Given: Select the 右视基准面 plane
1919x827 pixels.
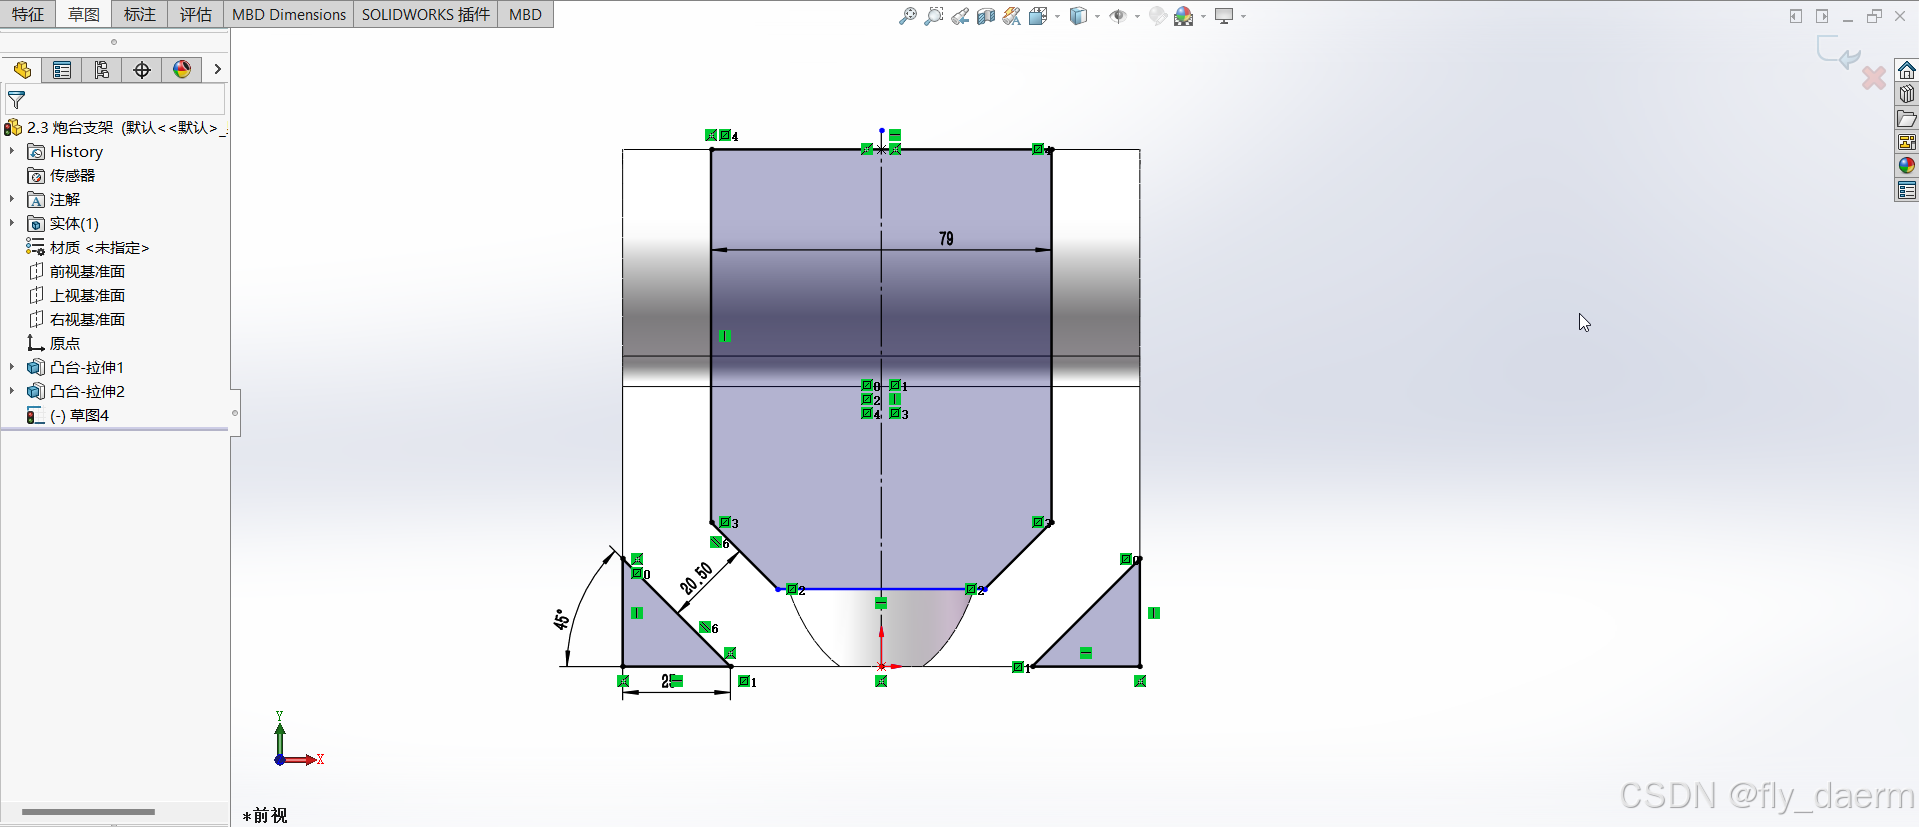Looking at the screenshot, I should click(76, 319).
